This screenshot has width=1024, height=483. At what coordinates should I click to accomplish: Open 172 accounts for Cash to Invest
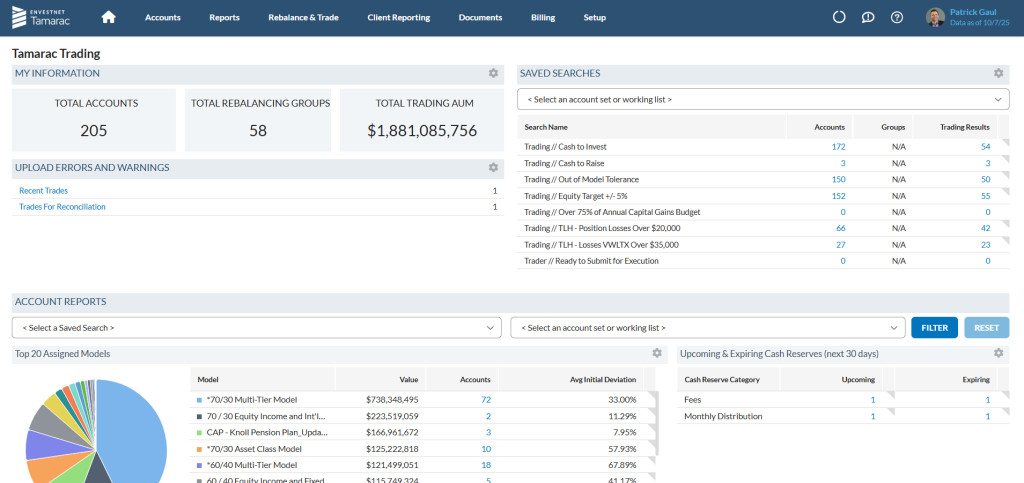pos(839,147)
